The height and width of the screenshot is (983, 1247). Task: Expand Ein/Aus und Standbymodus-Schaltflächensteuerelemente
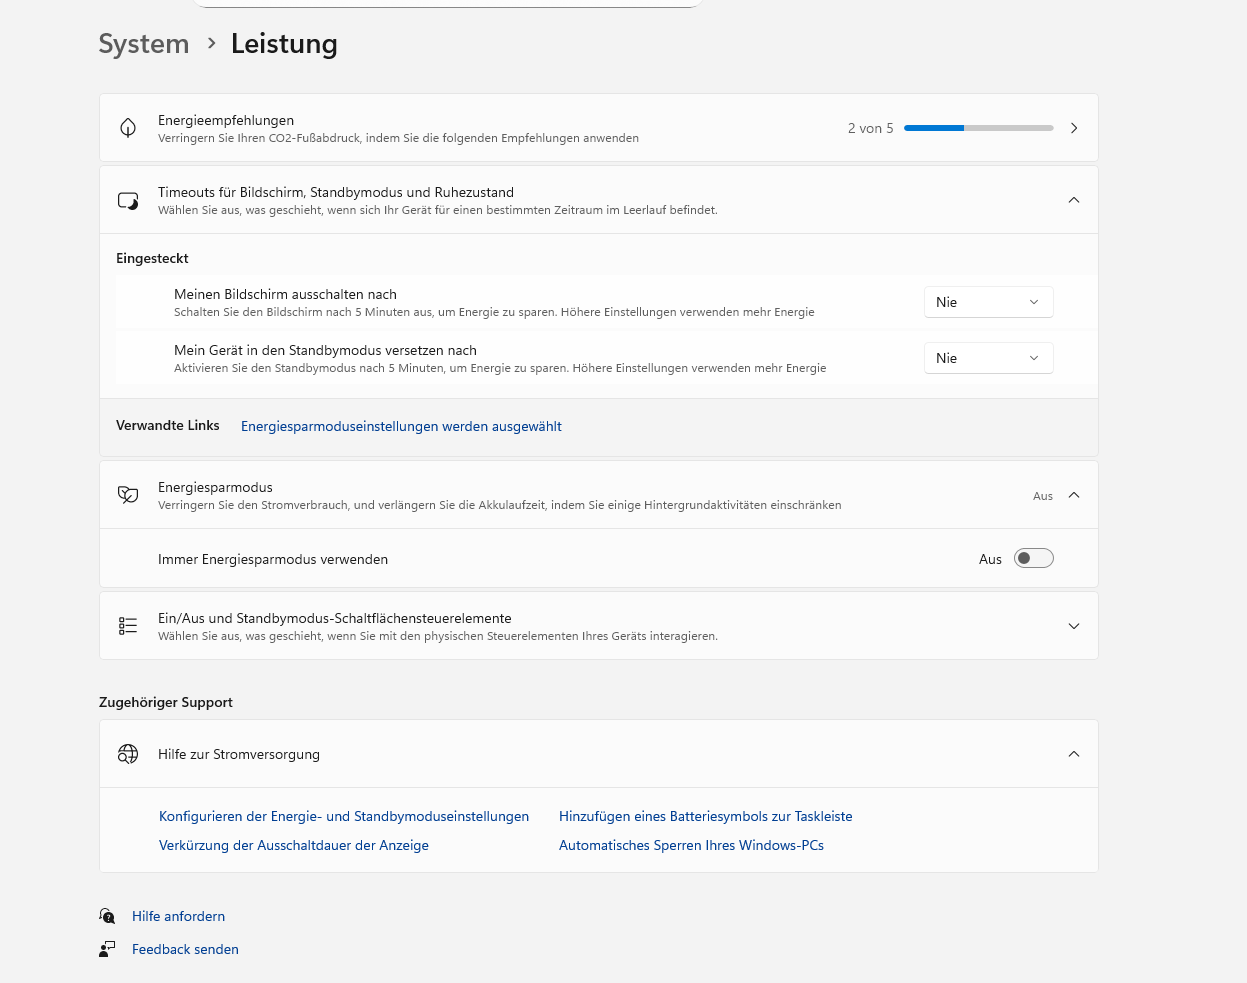(x=1073, y=625)
